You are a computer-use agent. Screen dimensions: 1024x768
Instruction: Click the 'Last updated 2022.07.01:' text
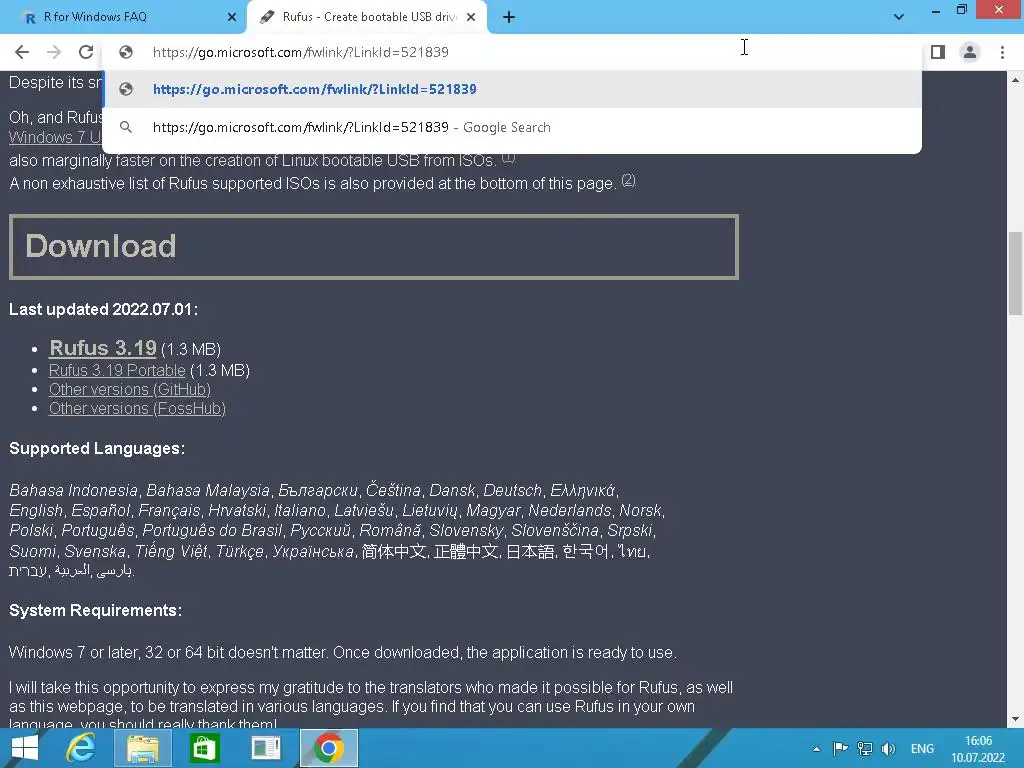click(103, 309)
